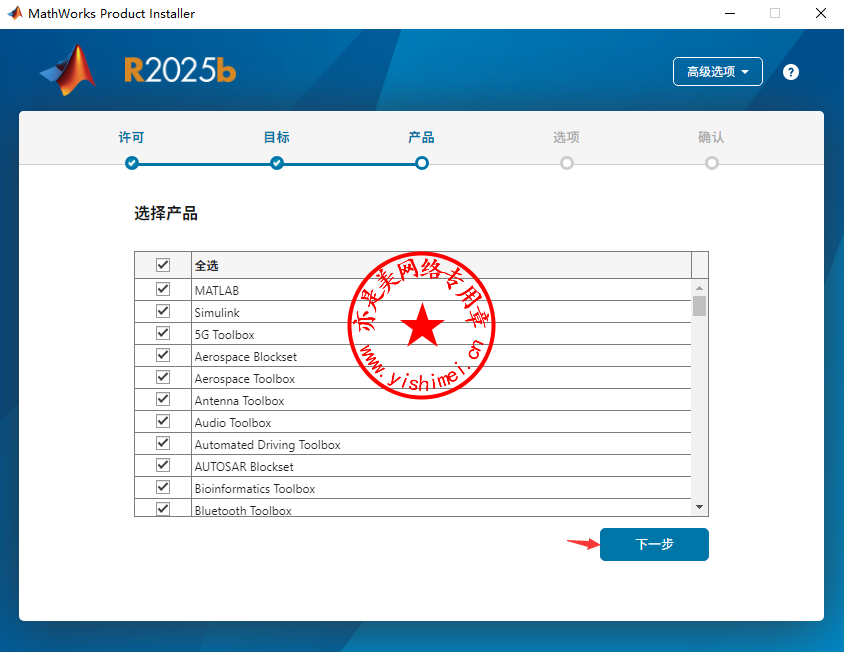Click the 目标 step circle indicator

point(277,163)
